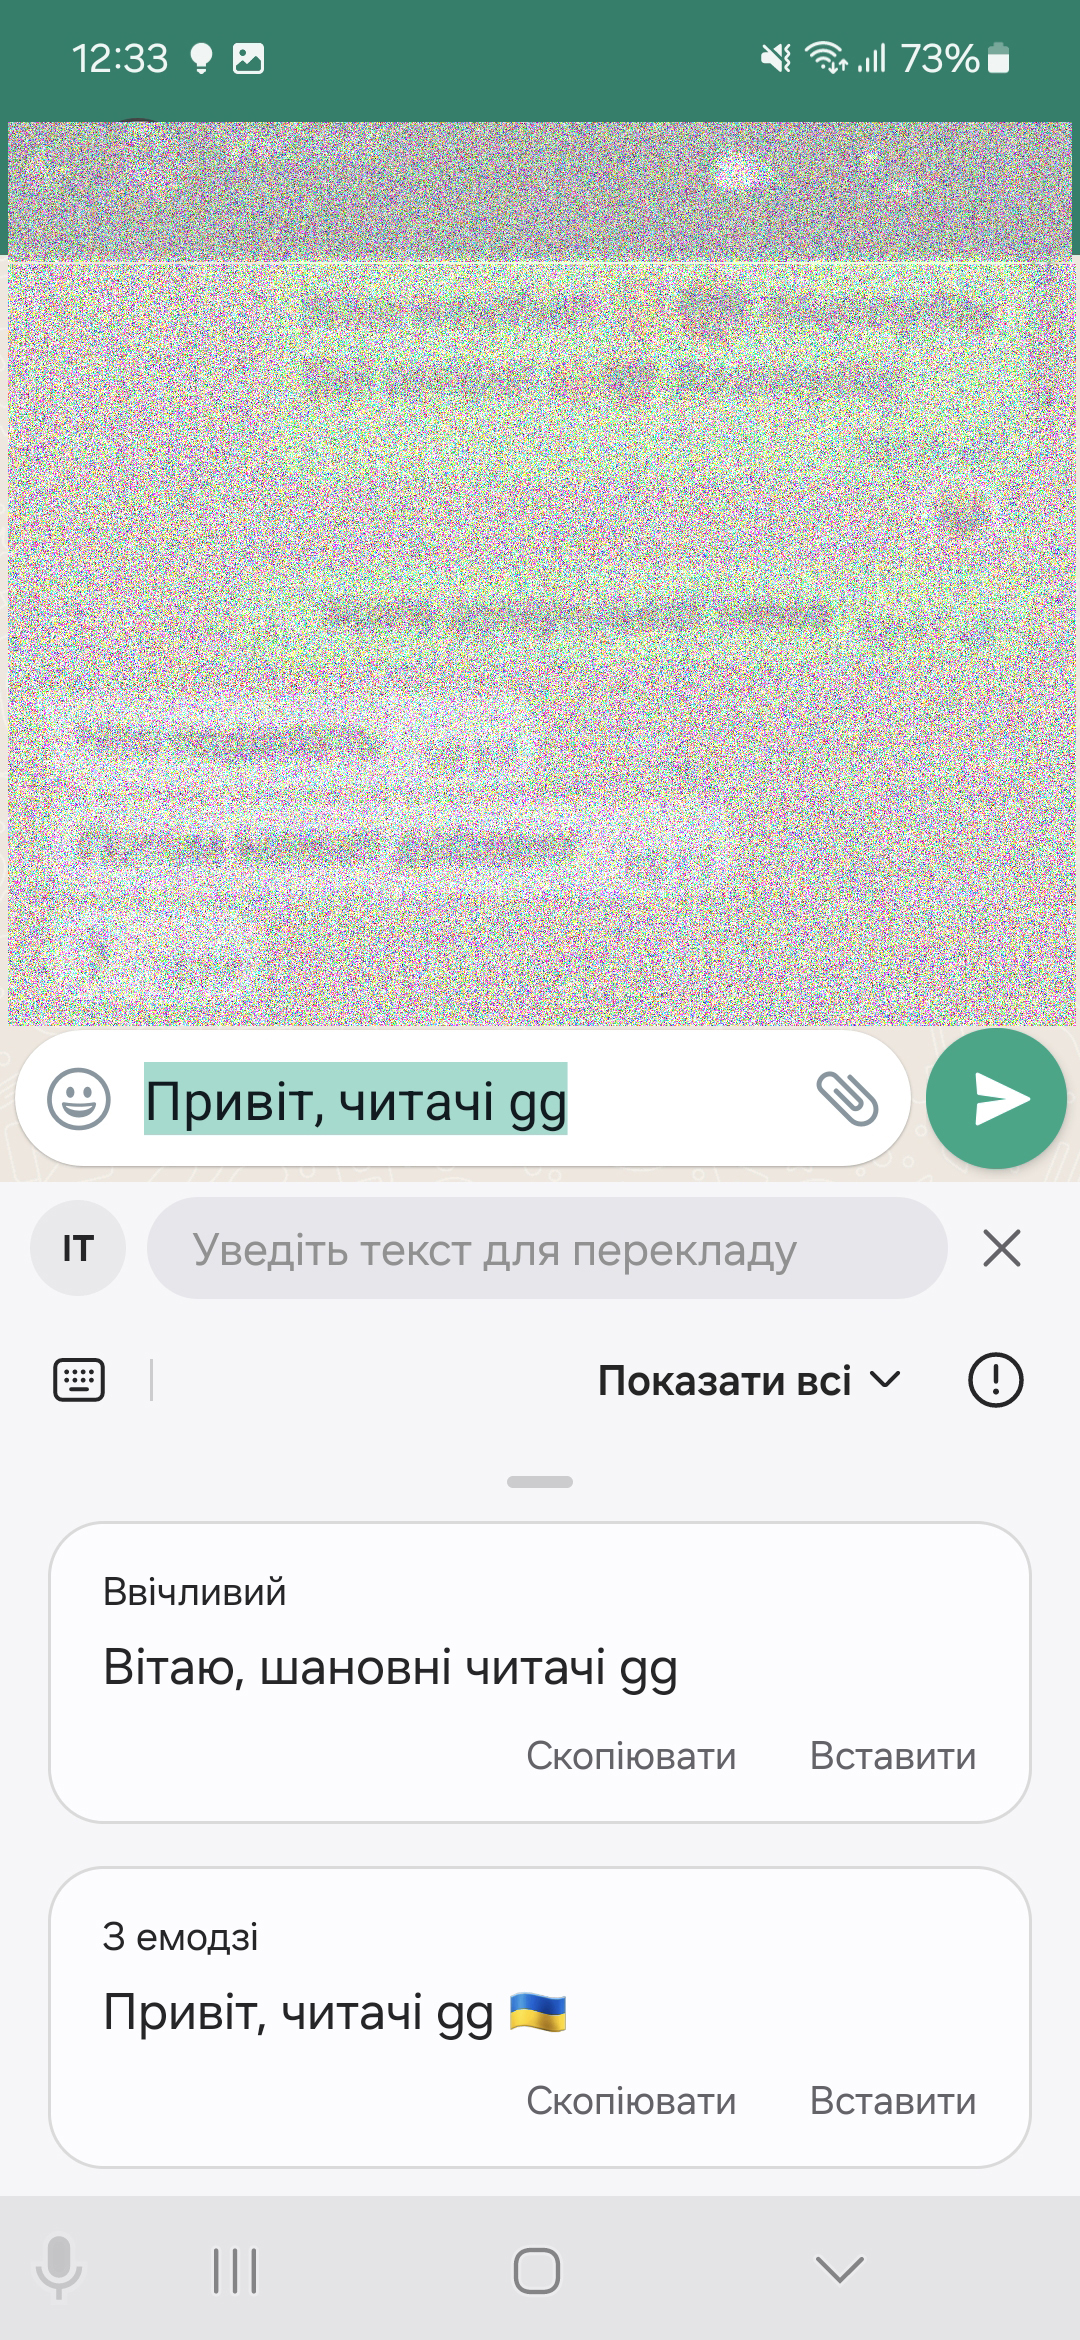This screenshot has width=1080, height=2340.
Task: Tap the highlighted Привіт, читачі gg message text
Action: click(356, 1099)
